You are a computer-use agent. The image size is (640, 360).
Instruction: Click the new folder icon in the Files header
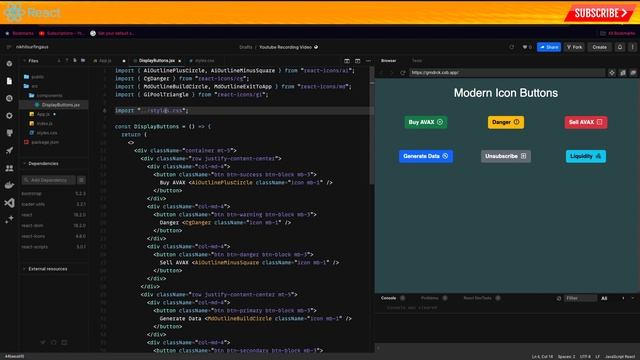(83, 60)
